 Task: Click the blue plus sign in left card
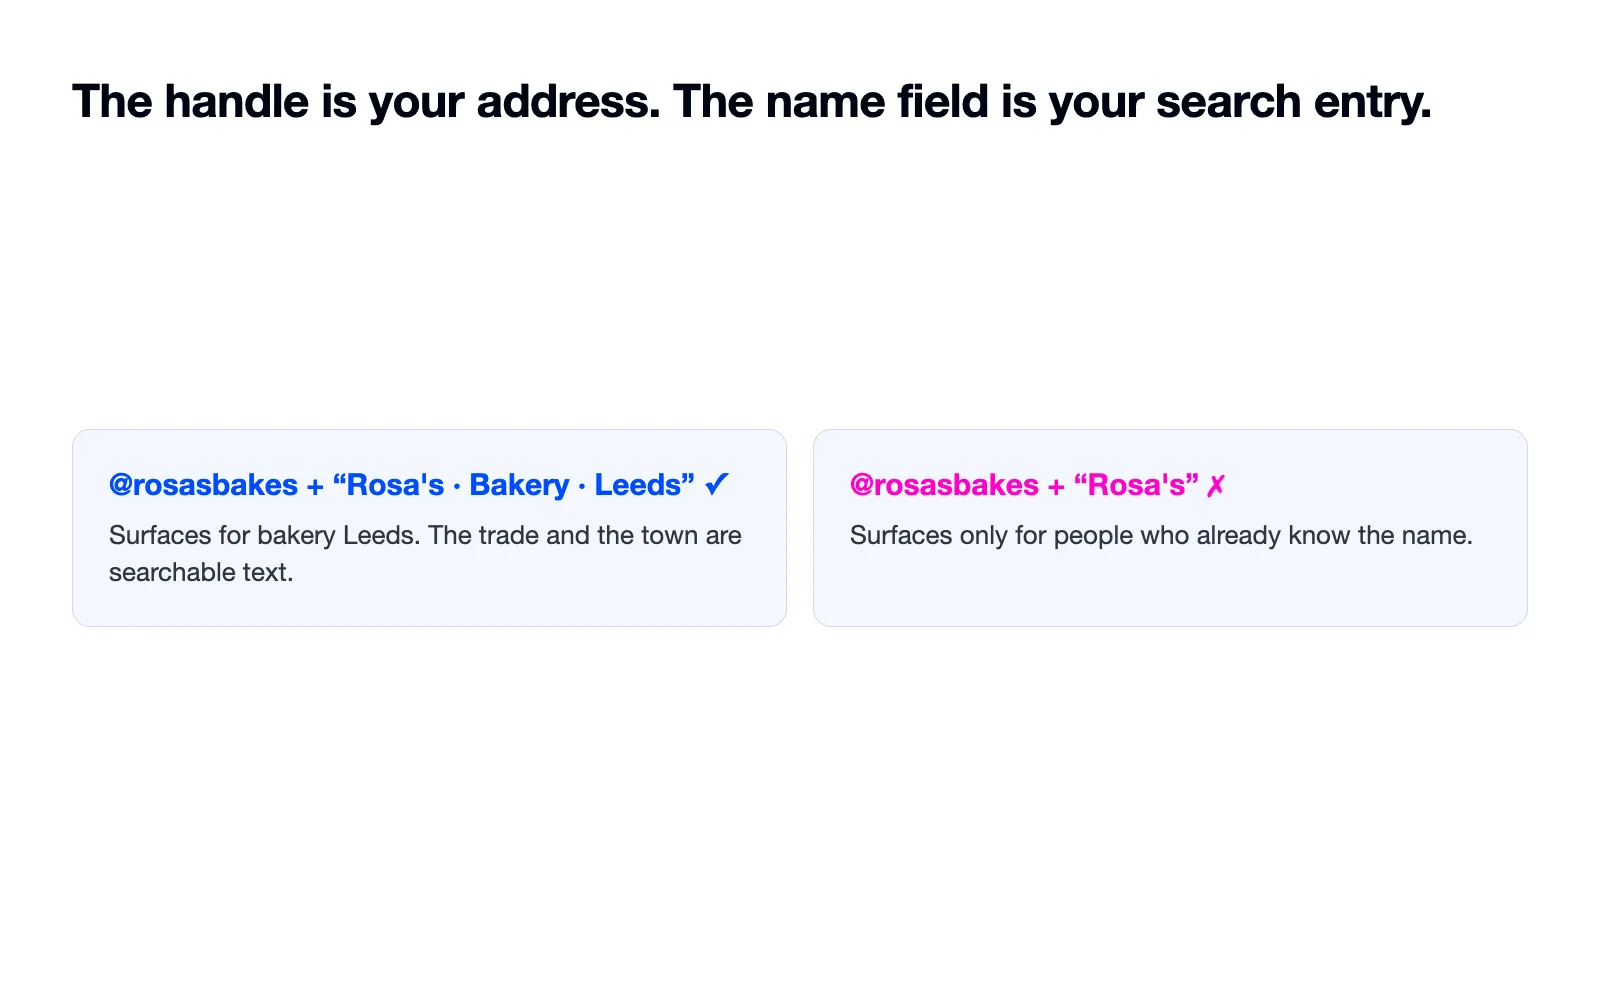315,487
